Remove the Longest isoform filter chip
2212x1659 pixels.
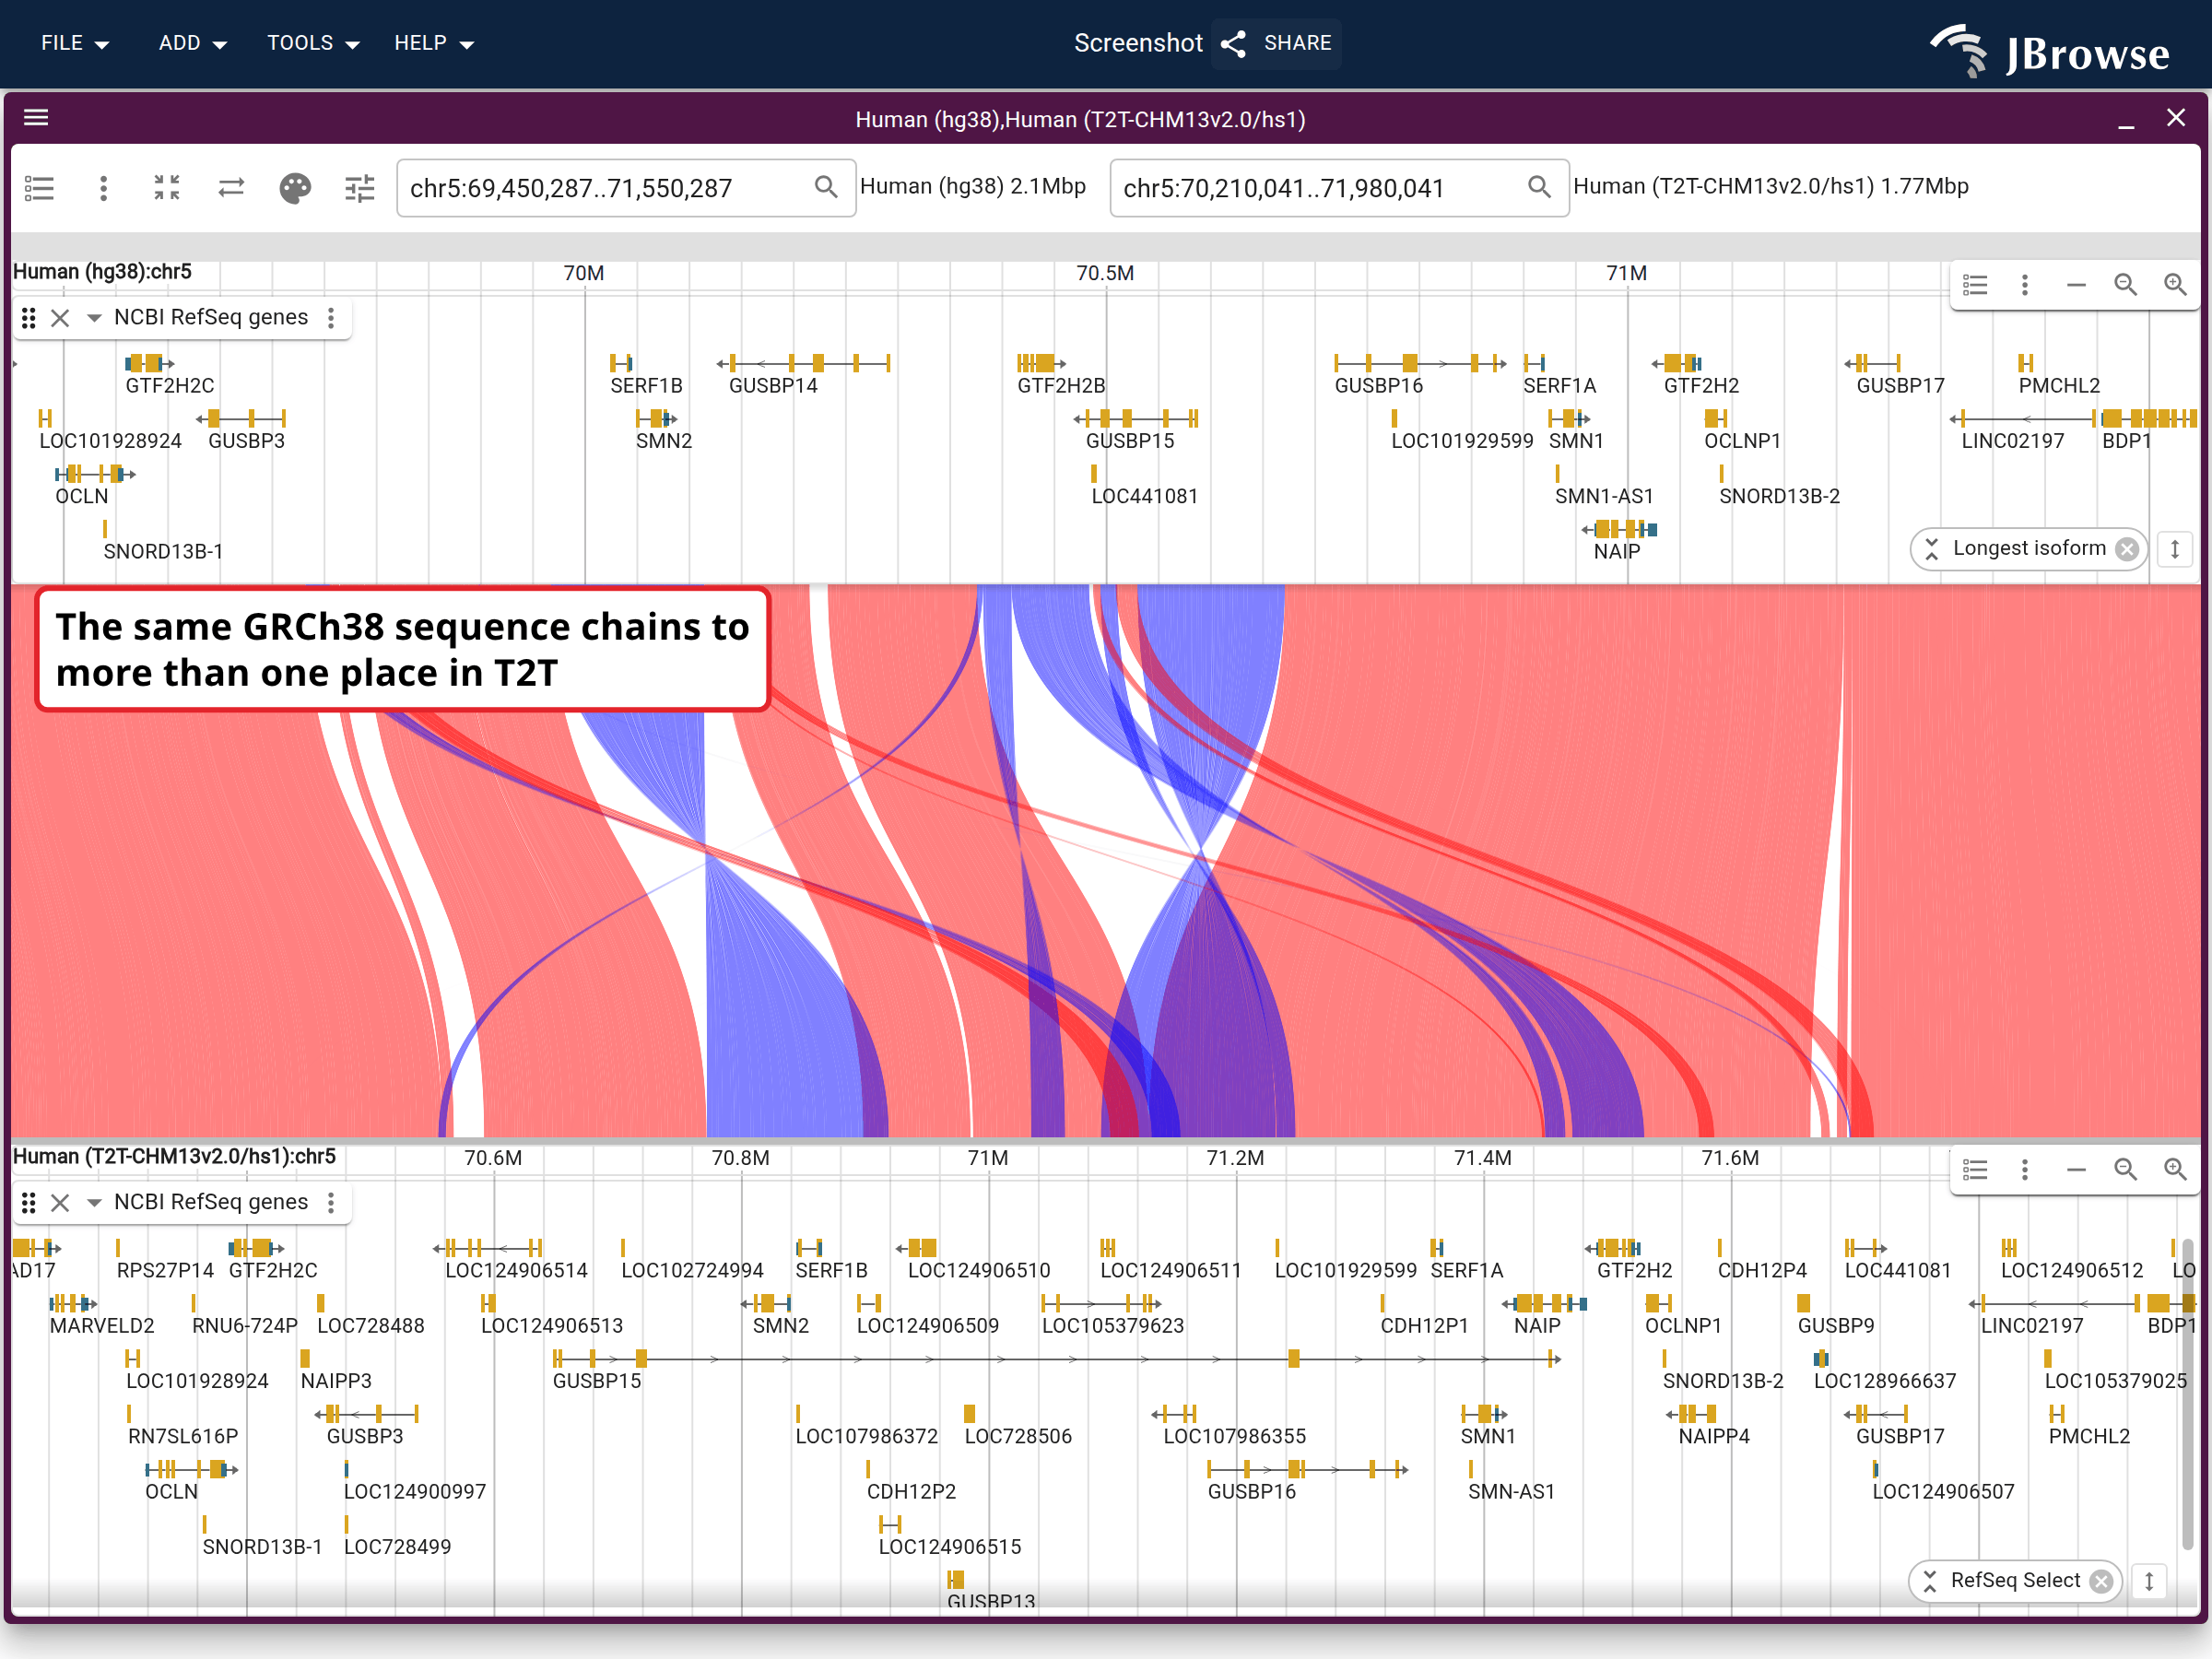tap(2127, 549)
